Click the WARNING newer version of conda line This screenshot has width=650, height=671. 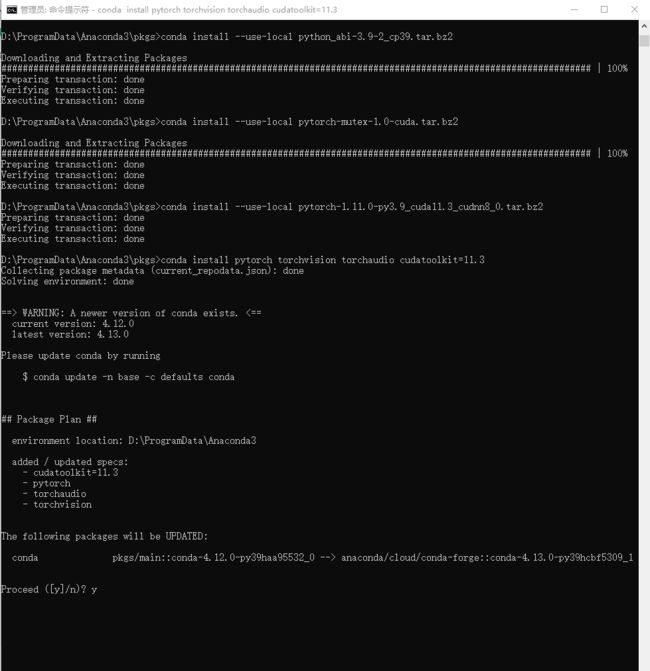pos(131,313)
